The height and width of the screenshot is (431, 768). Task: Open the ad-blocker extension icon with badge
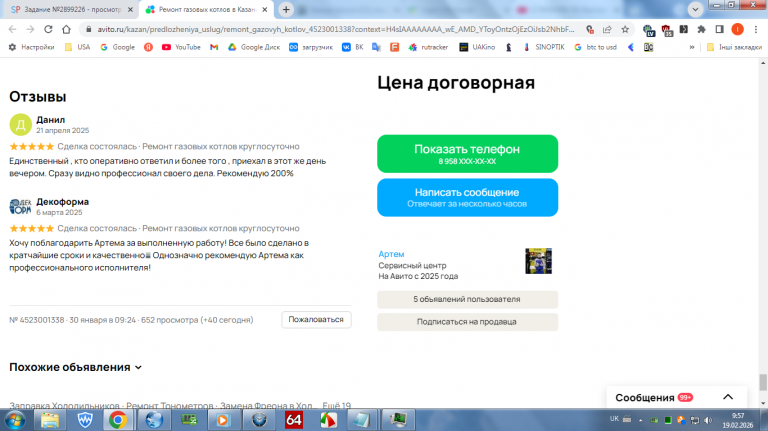[x=667, y=30]
